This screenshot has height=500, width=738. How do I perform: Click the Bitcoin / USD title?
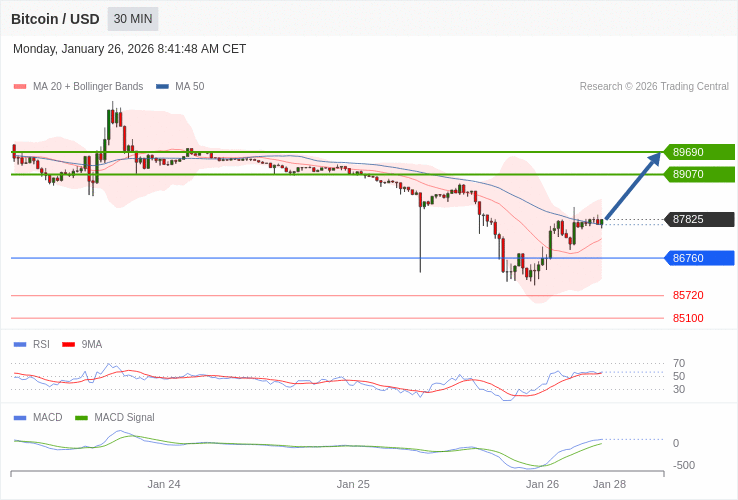55,19
